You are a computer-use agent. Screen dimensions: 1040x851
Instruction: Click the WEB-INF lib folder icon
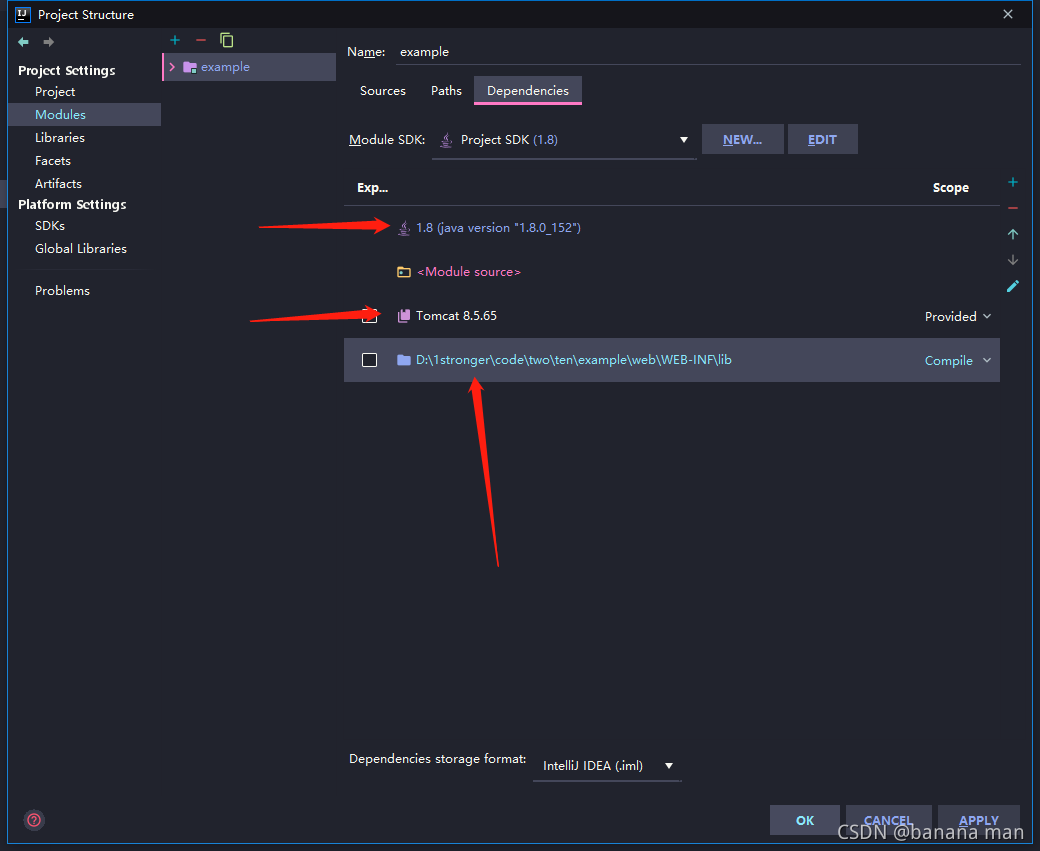coord(403,360)
